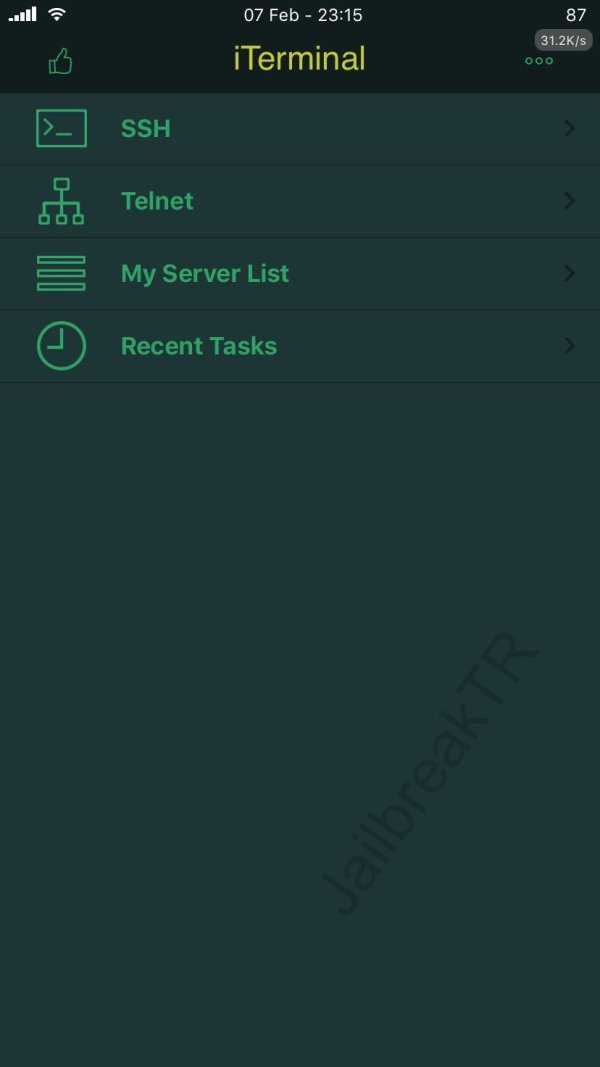Click the Recent Tasks clock icon
Image resolution: width=600 pixels, height=1067 pixels.
click(x=61, y=346)
